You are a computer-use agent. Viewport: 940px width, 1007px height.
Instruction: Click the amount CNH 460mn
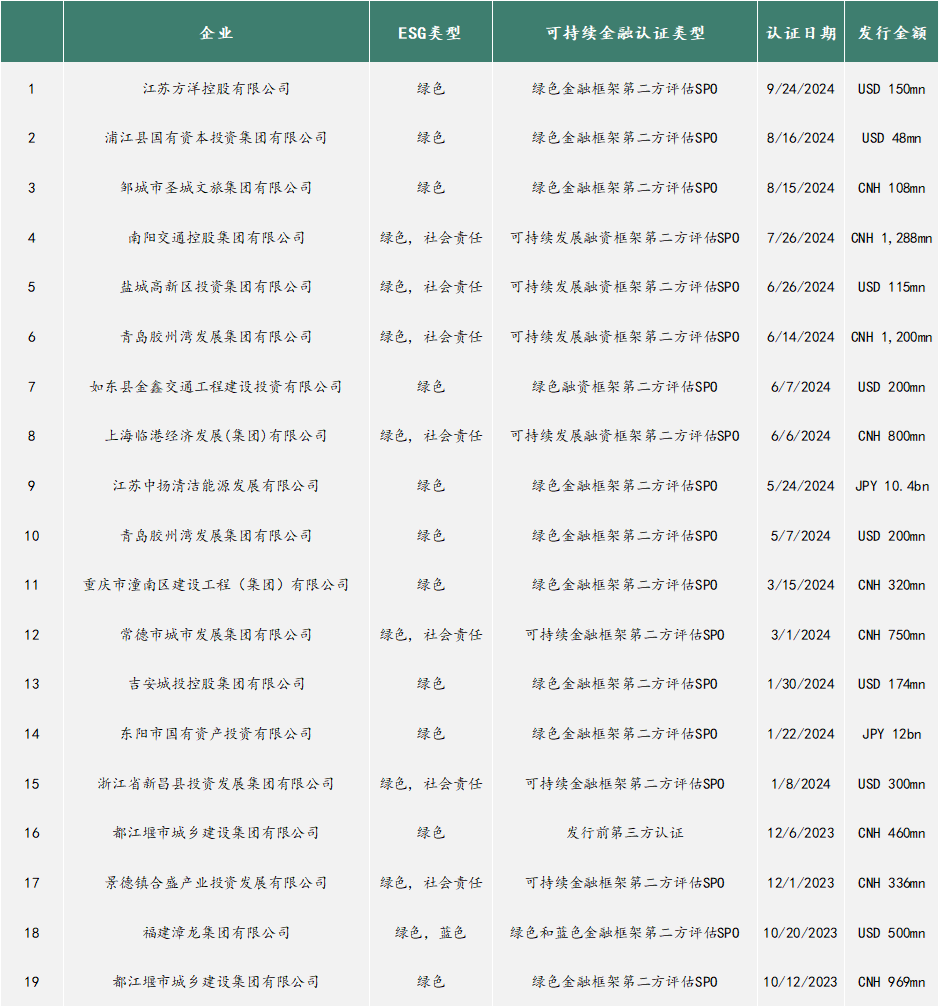click(x=892, y=833)
